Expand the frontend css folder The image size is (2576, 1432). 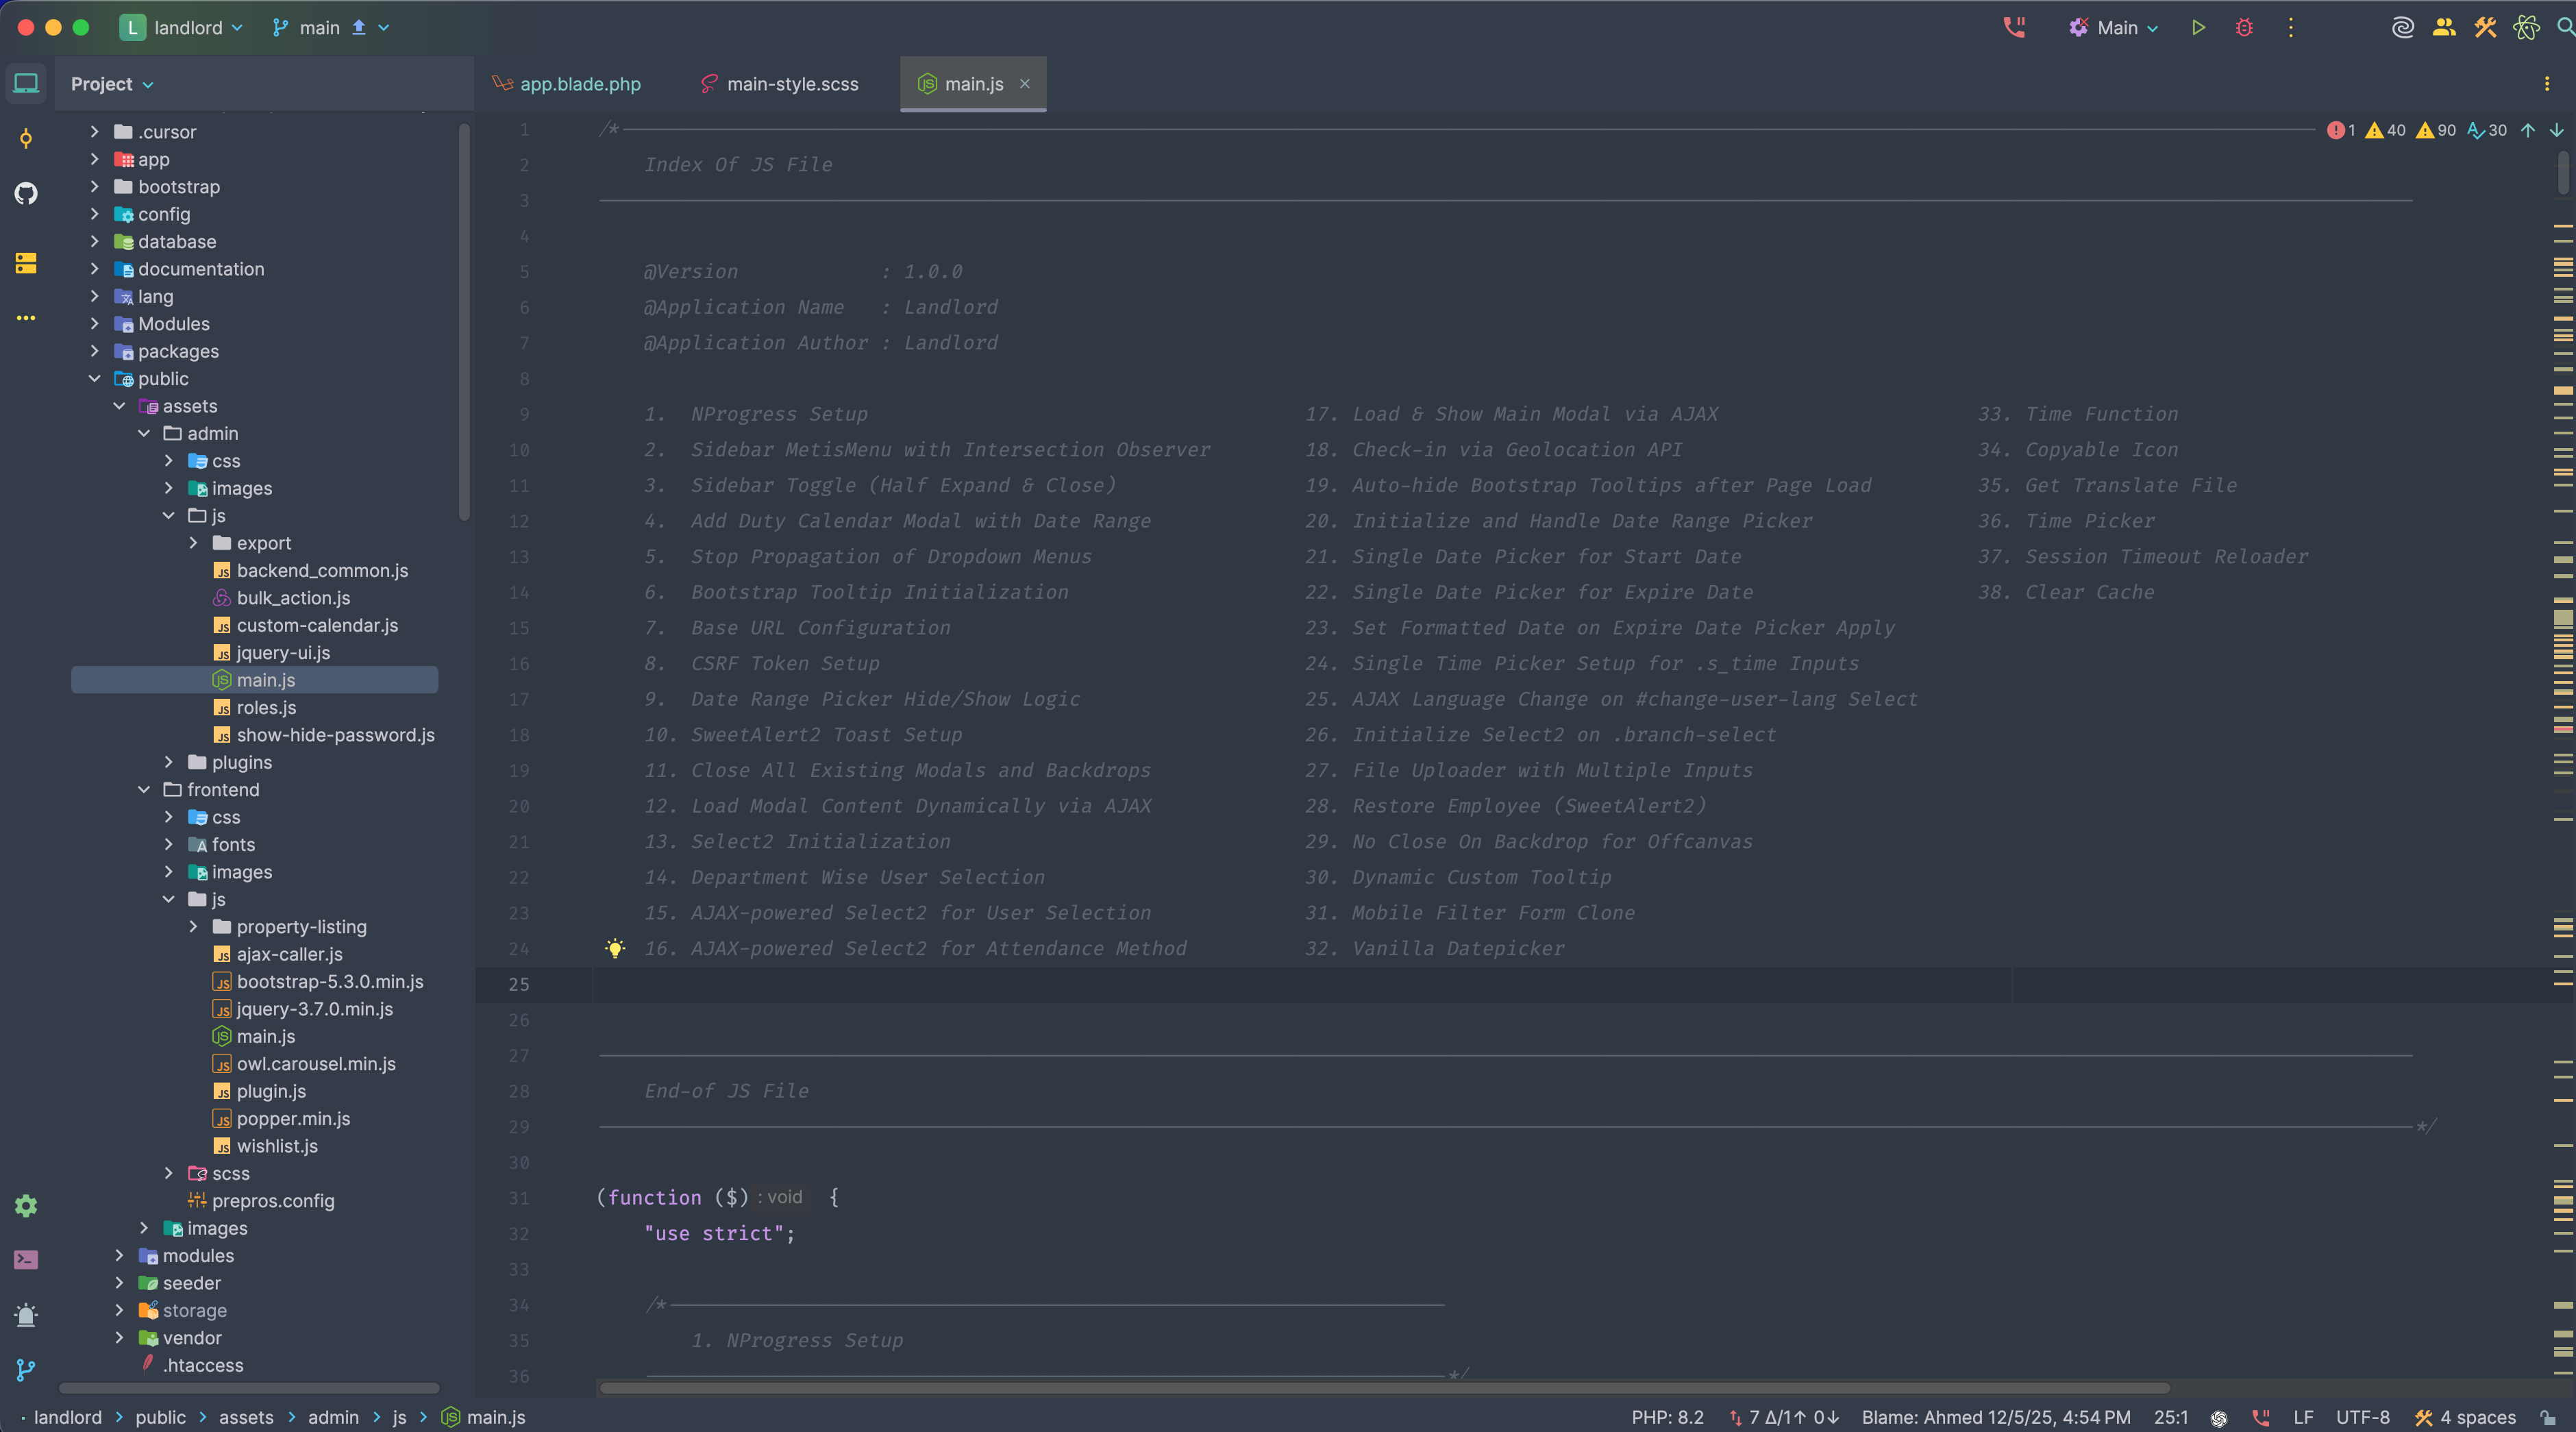[168, 817]
